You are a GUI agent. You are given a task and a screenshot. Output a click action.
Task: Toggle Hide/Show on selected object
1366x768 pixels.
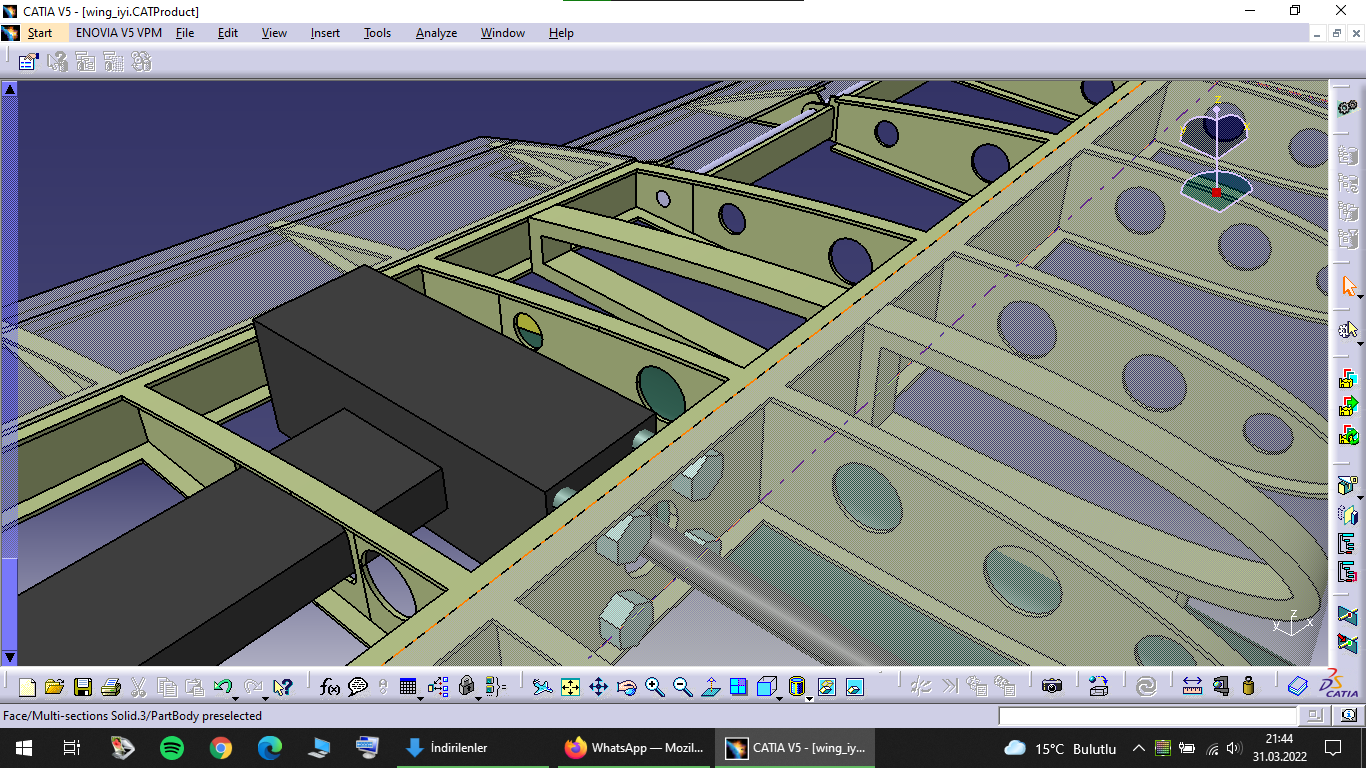coord(826,687)
